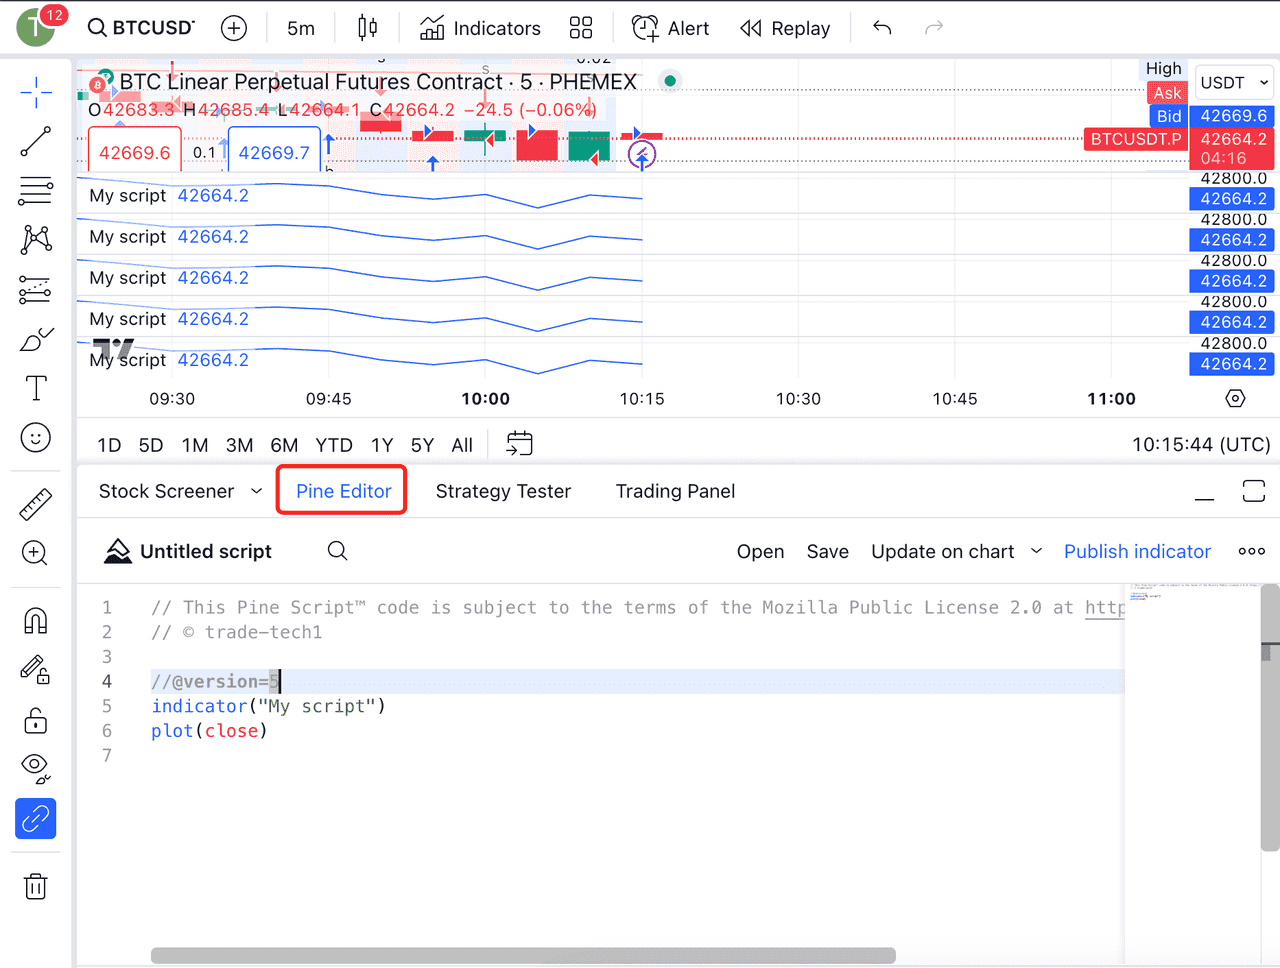Viewport: 1280px width, 968px height.
Task: Toggle the highlighted drawing link button
Action: [x=36, y=819]
